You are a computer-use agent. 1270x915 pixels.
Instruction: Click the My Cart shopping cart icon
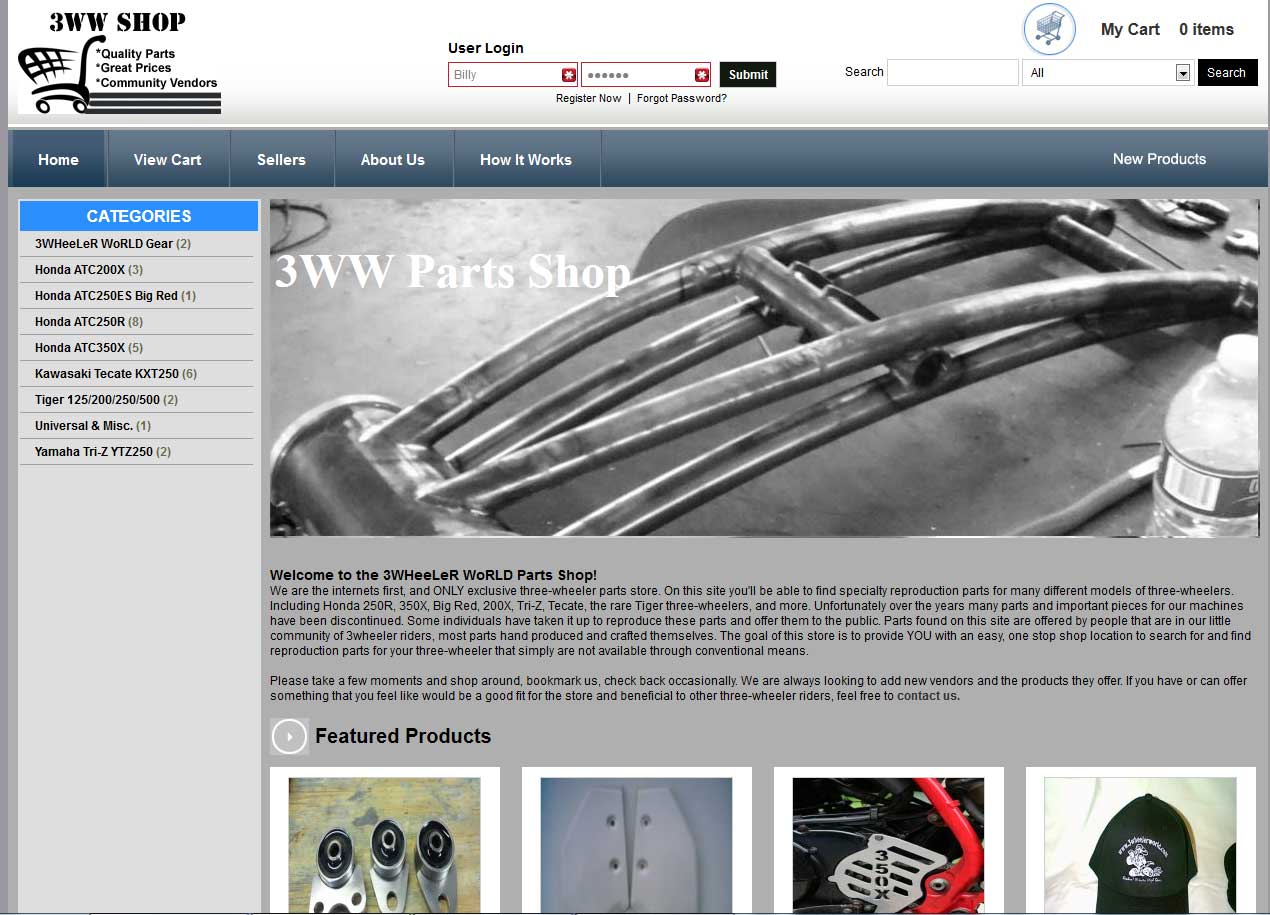click(1049, 29)
